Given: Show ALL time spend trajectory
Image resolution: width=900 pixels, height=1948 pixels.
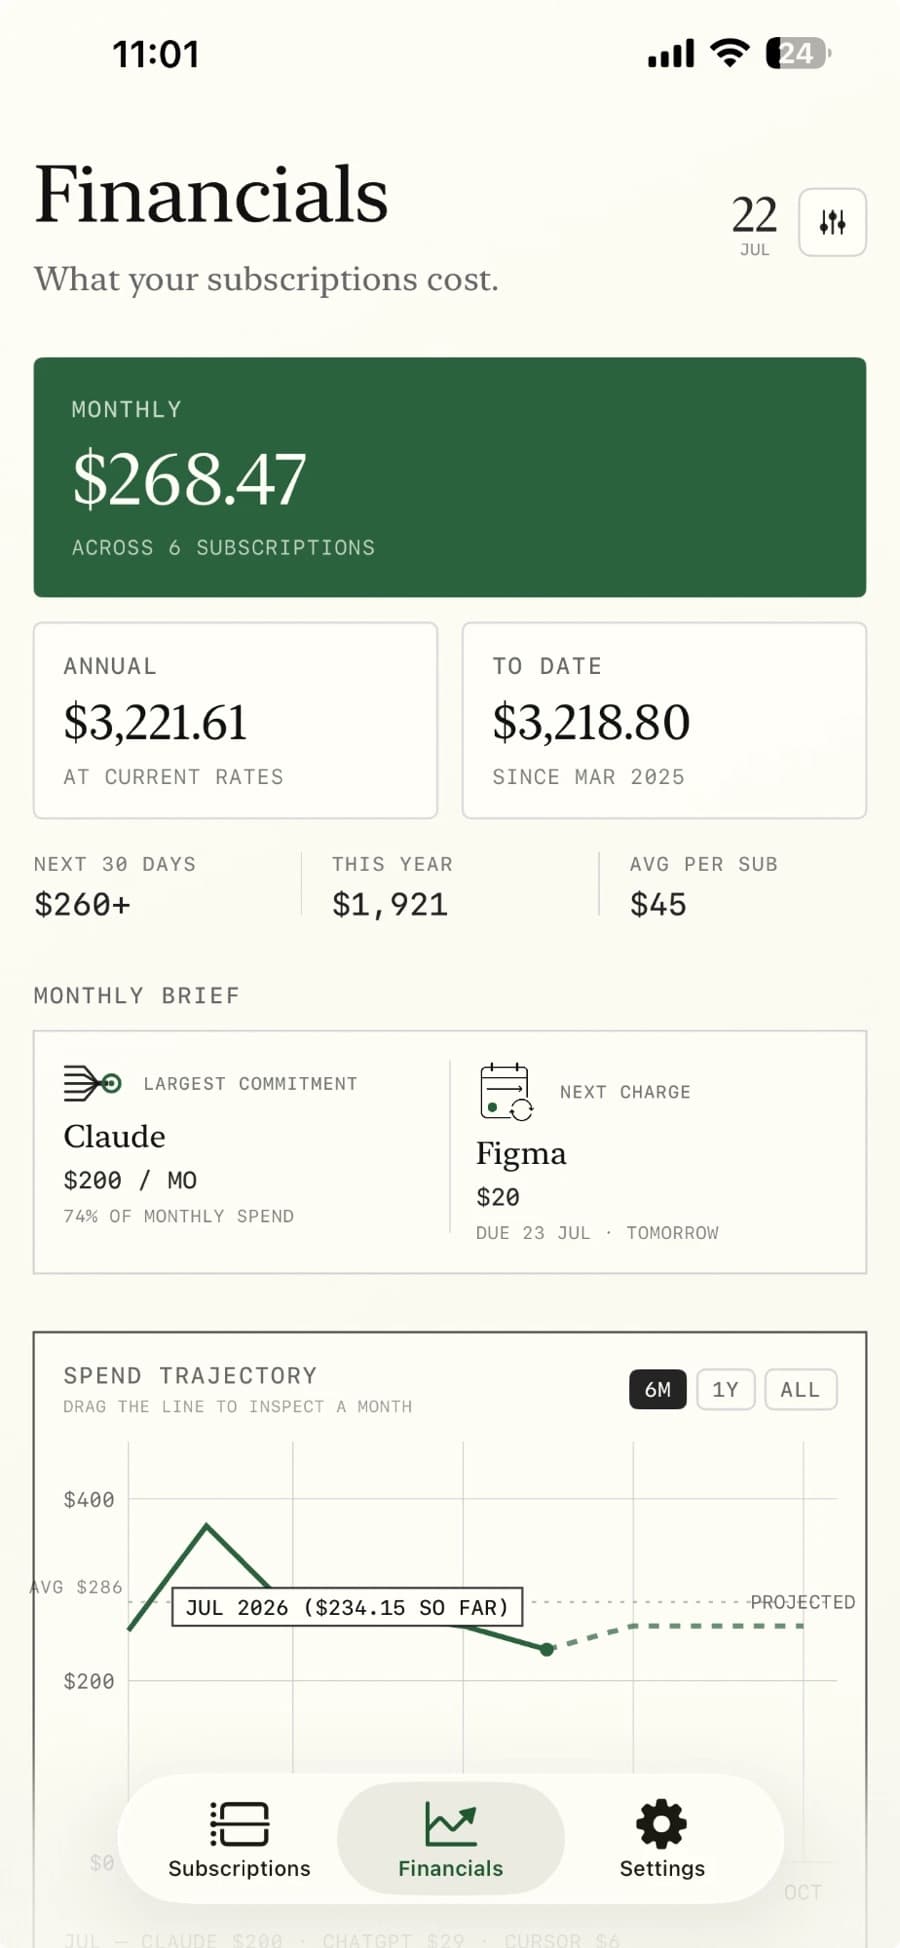Looking at the screenshot, I should [800, 1389].
